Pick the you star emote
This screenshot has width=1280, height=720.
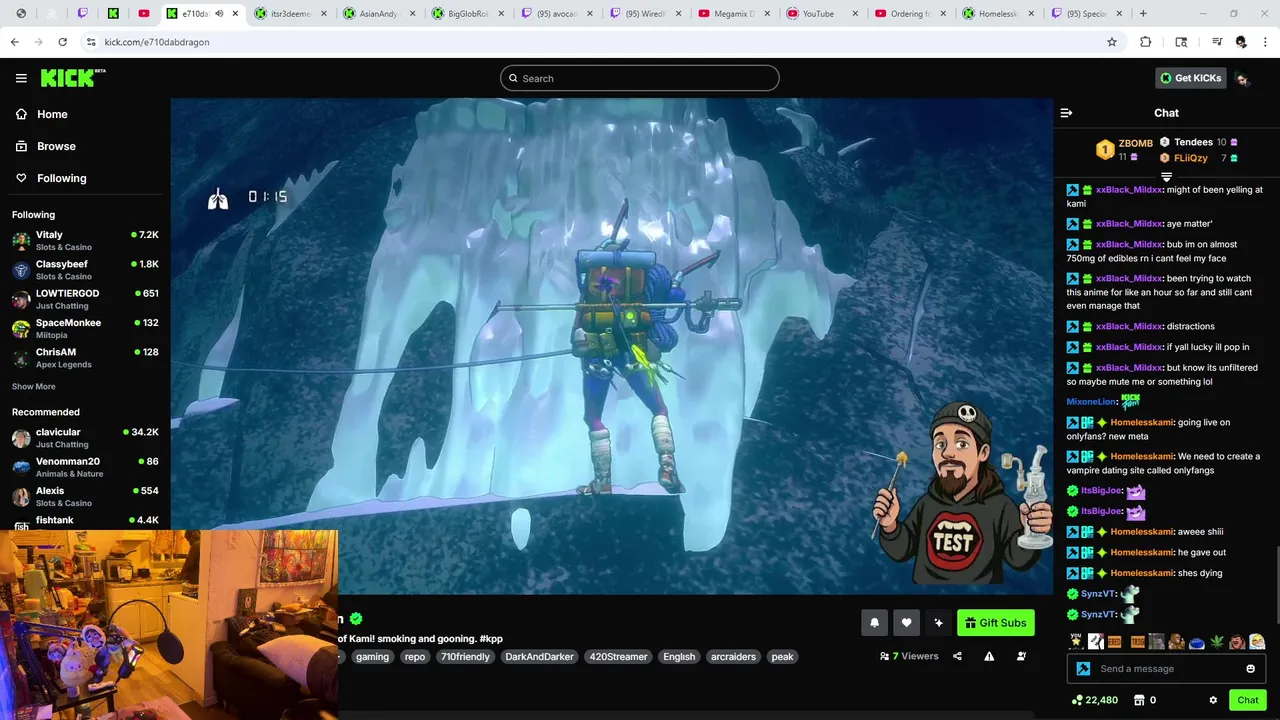tap(1076, 642)
